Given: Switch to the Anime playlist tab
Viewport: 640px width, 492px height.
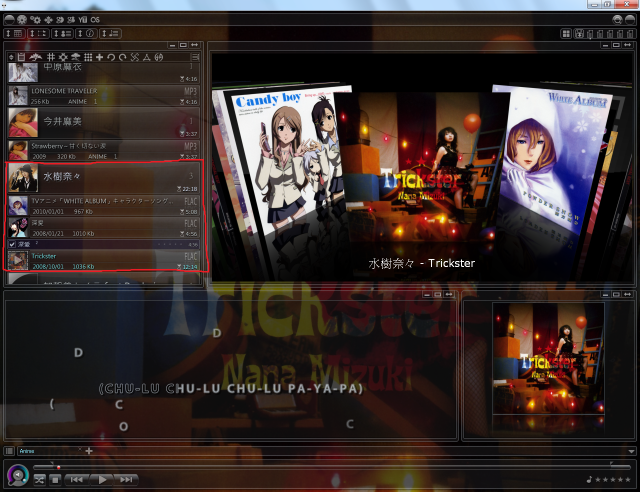Looking at the screenshot, I should pyautogui.click(x=50, y=451).
